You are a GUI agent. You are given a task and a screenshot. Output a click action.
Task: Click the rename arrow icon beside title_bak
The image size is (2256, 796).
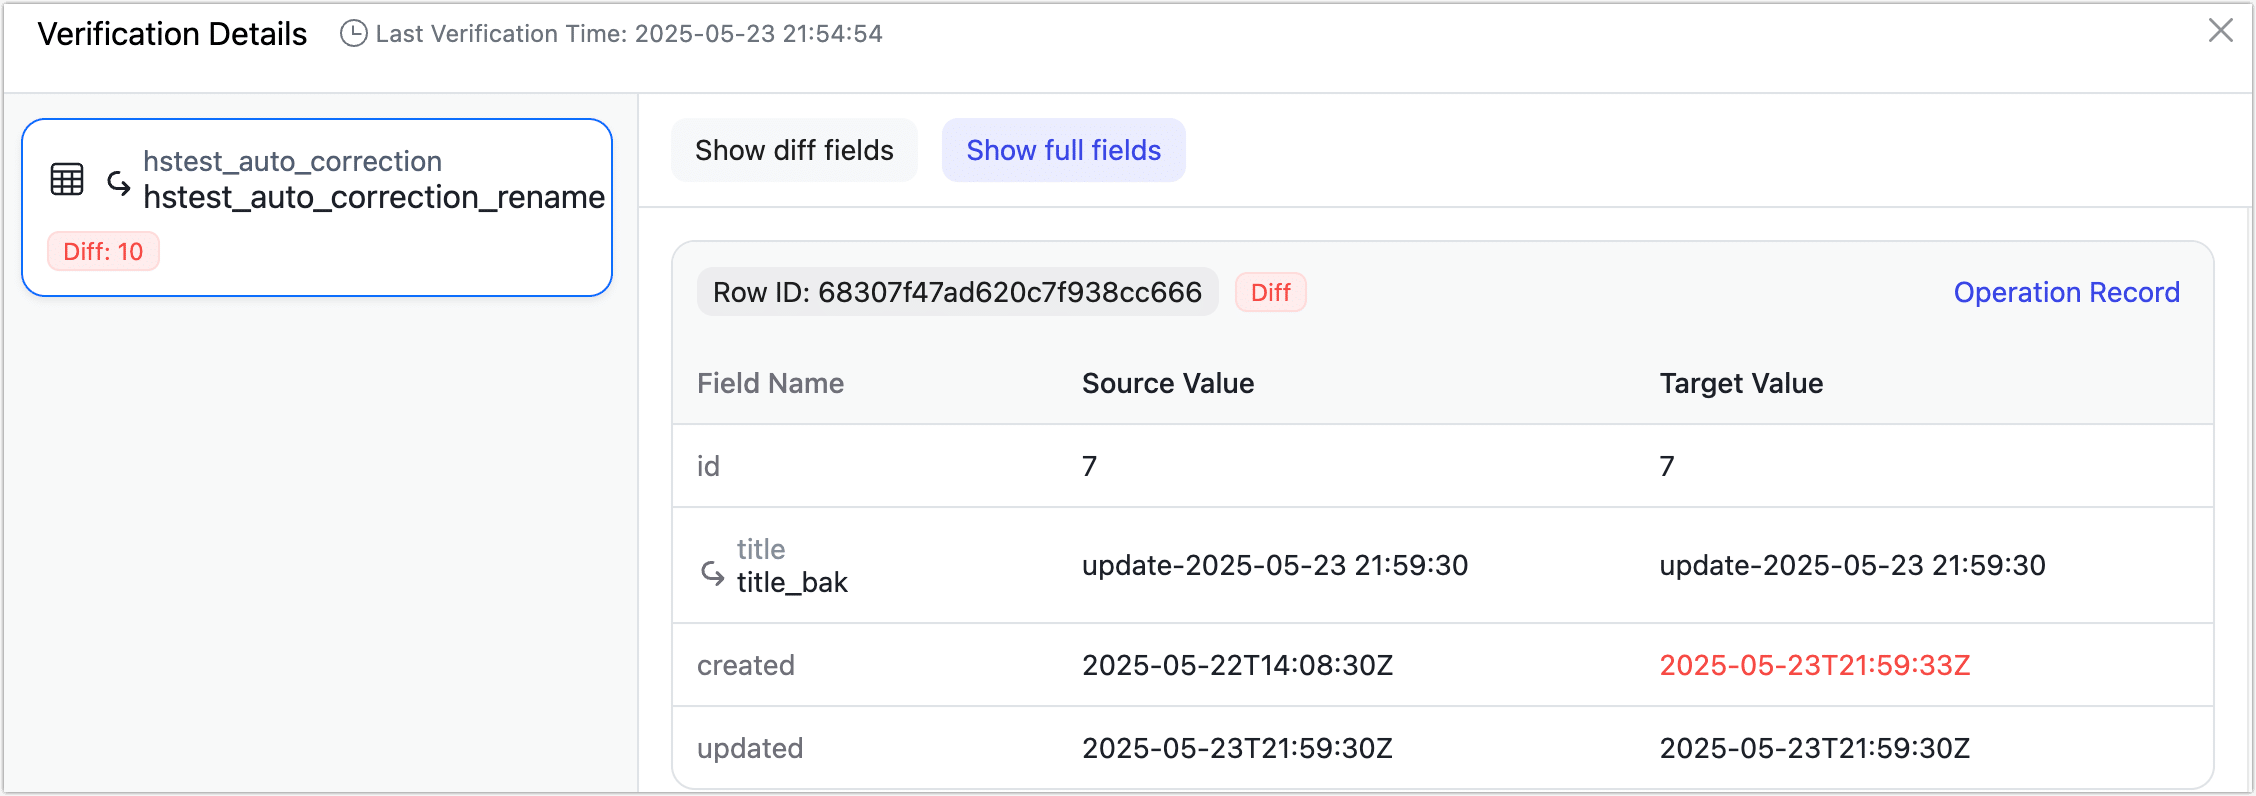click(x=712, y=573)
